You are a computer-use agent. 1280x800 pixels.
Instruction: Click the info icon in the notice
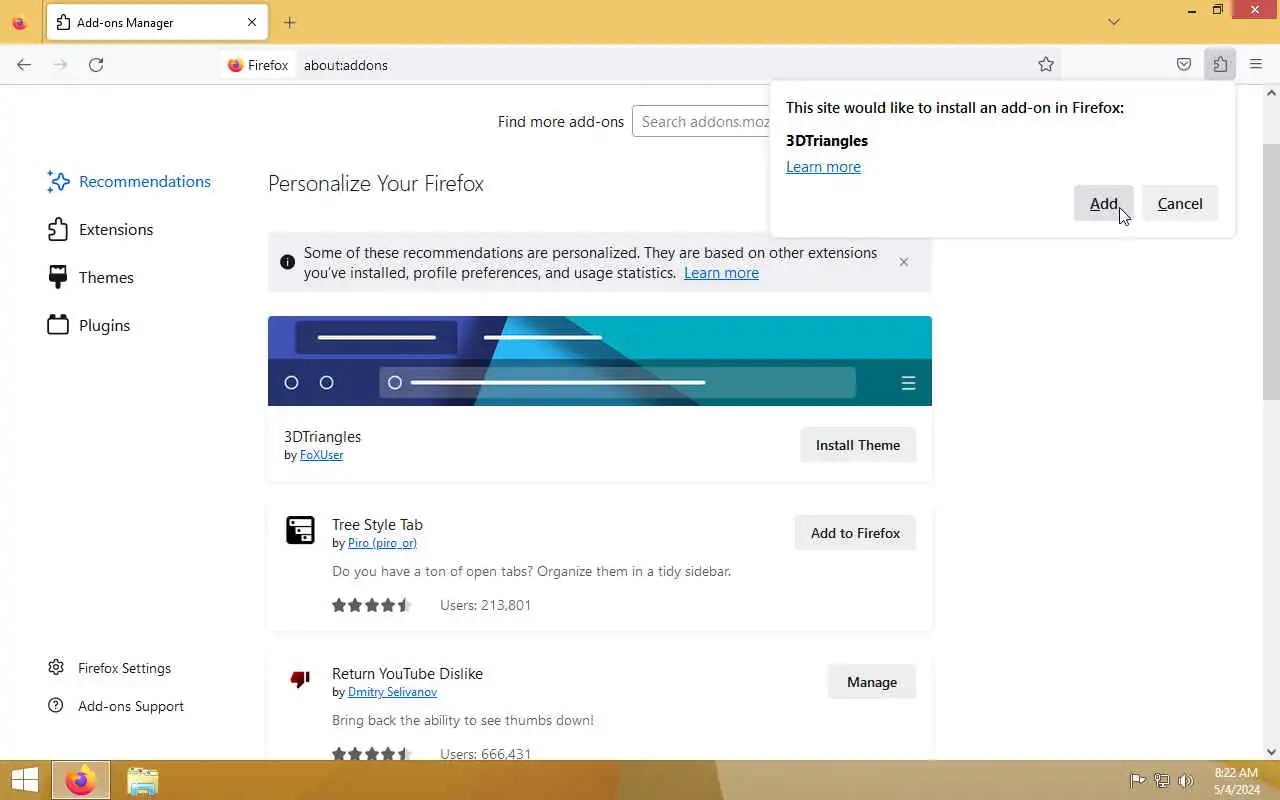pos(287,262)
